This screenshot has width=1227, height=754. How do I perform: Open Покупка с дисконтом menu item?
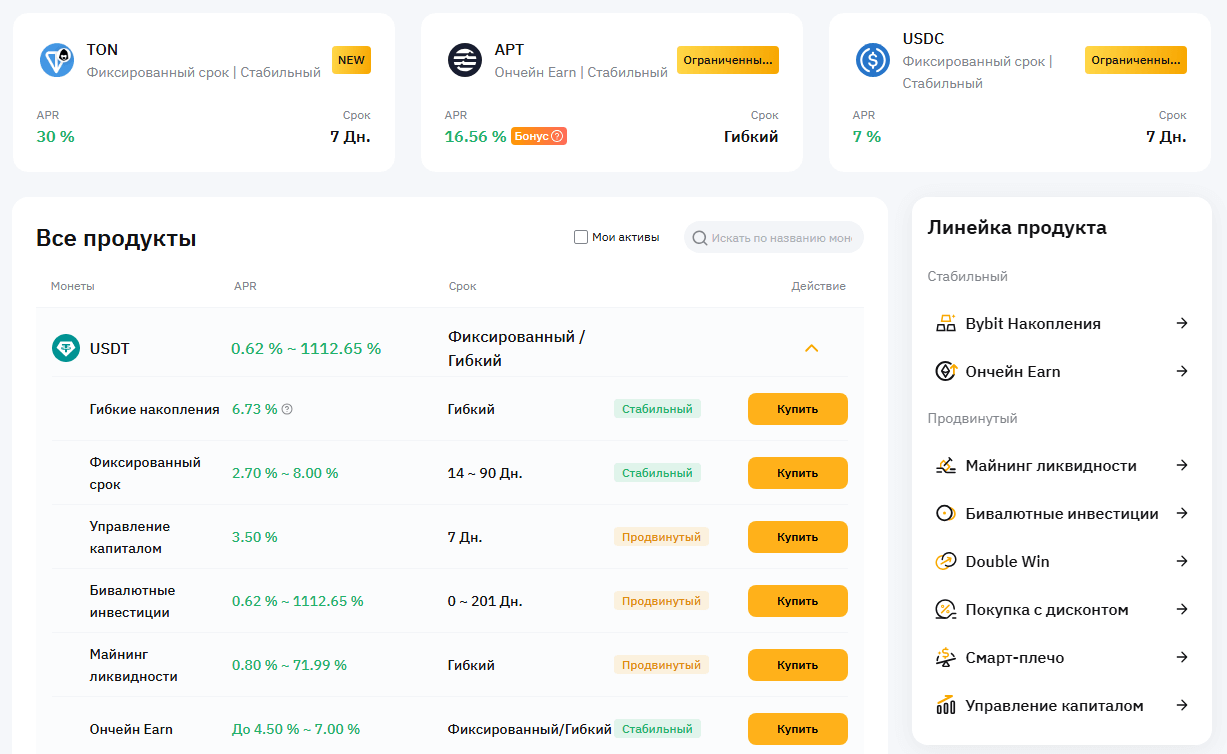pos(1046,609)
